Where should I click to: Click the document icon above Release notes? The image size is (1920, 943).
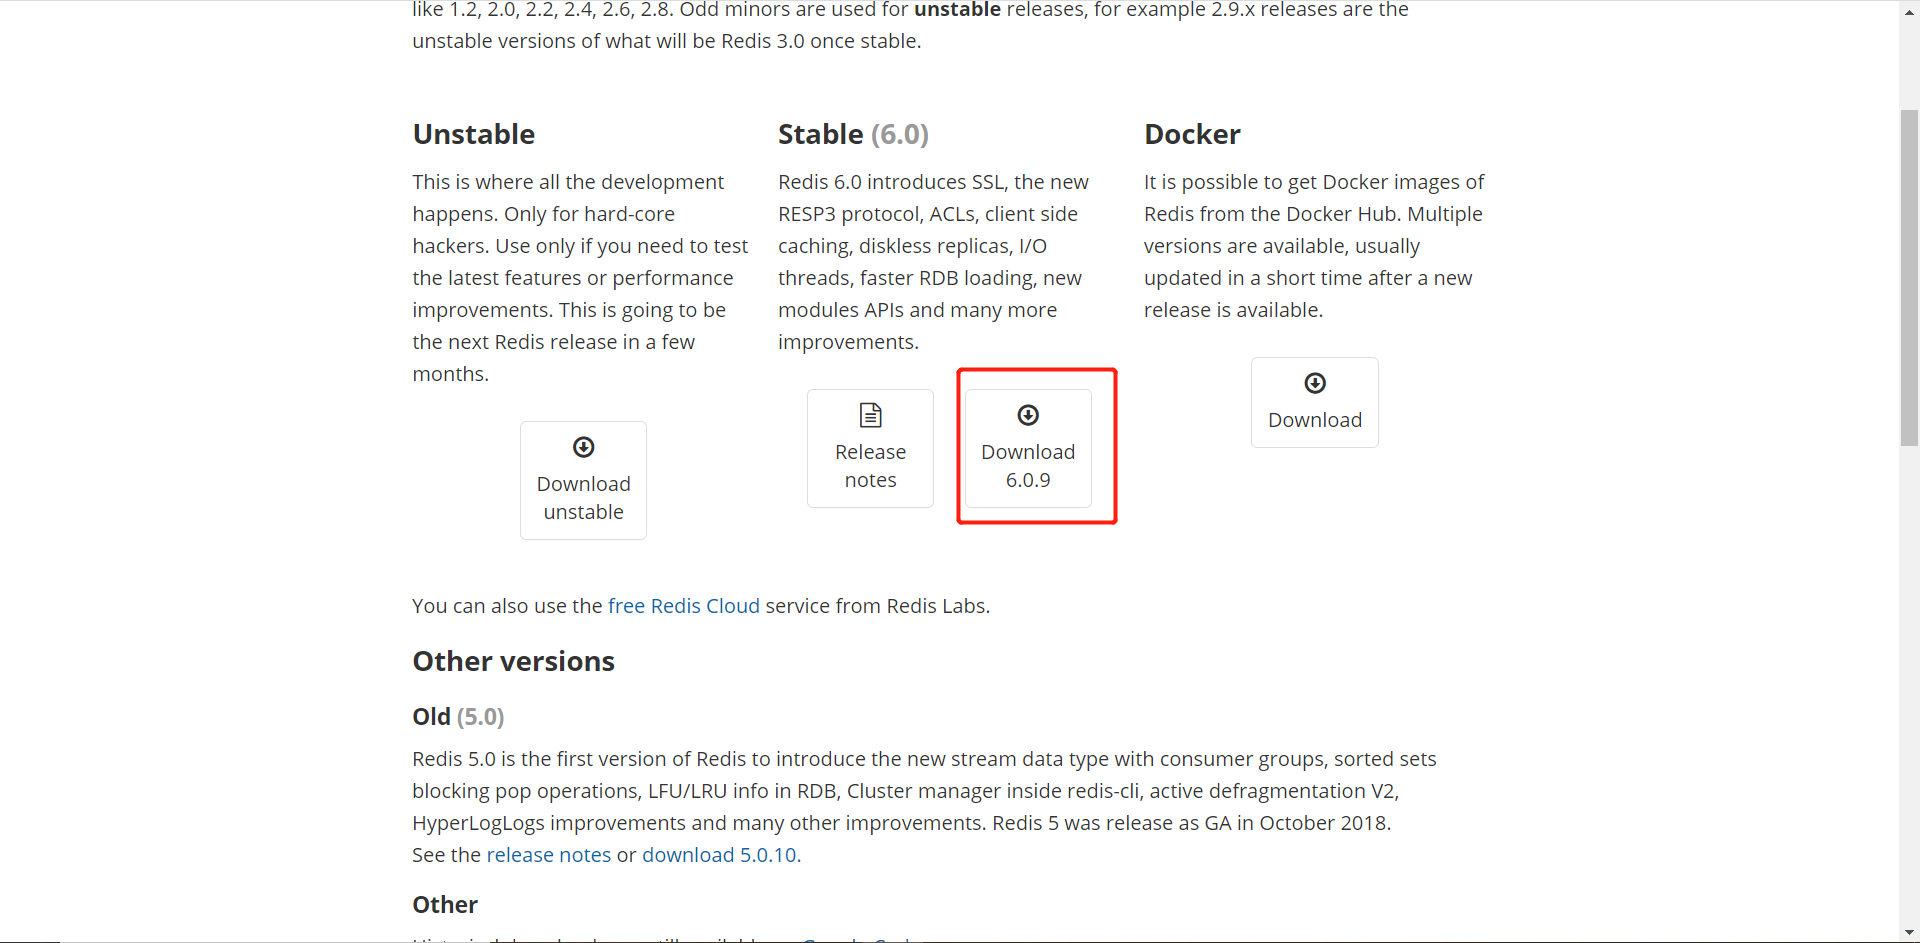871,415
